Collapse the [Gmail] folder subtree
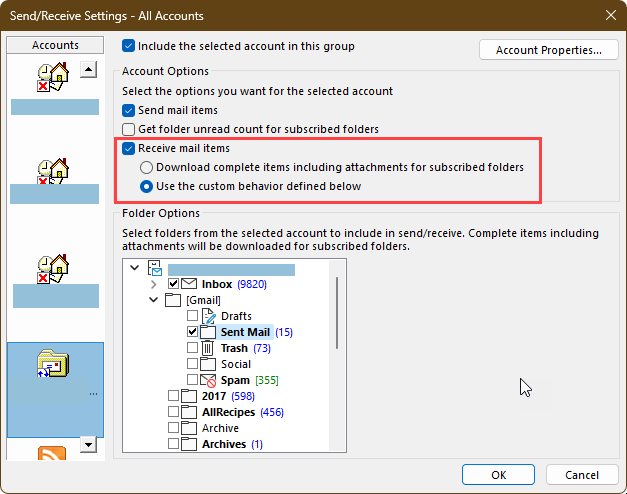 [154, 300]
